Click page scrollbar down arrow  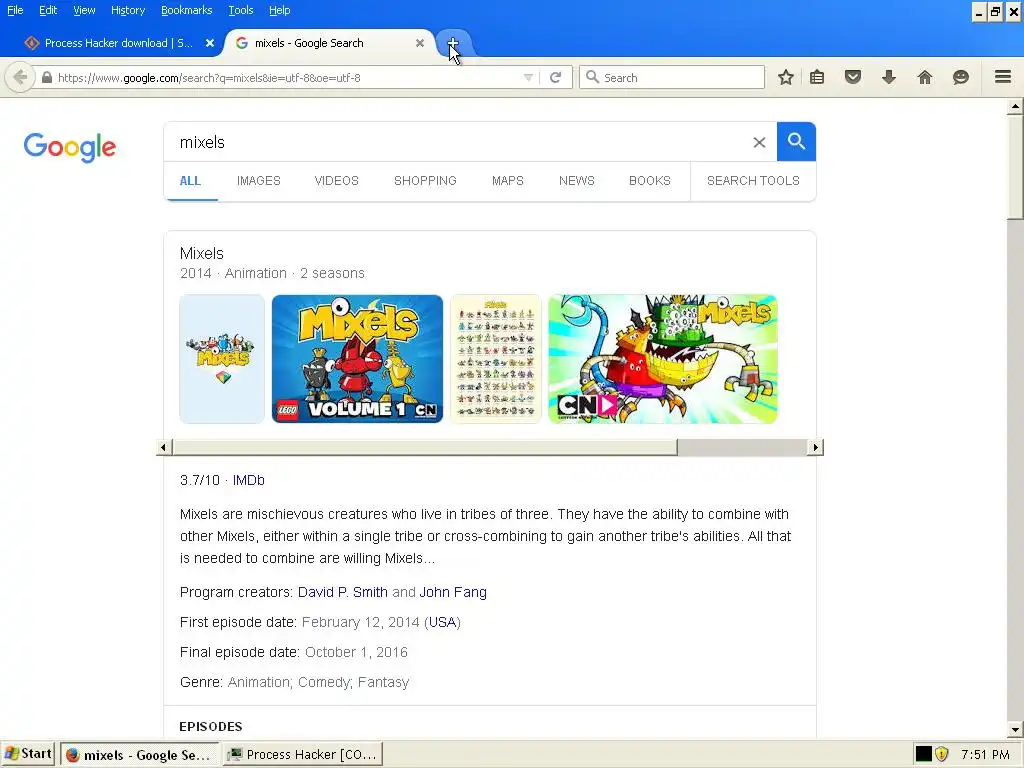point(1015,730)
